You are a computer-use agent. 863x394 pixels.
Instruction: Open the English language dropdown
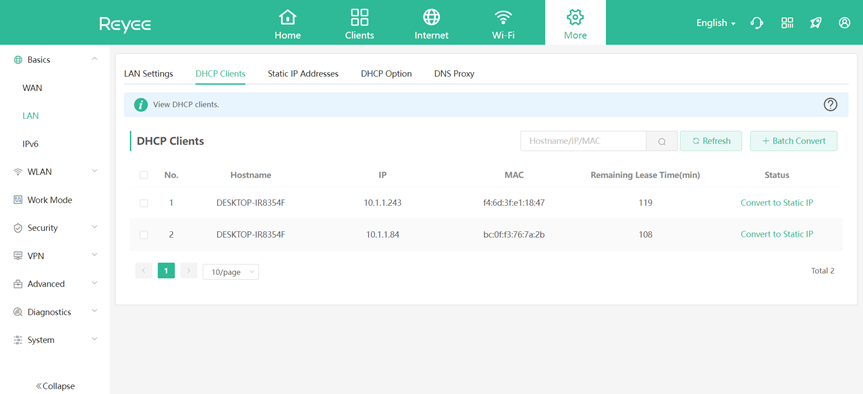pyautogui.click(x=715, y=23)
